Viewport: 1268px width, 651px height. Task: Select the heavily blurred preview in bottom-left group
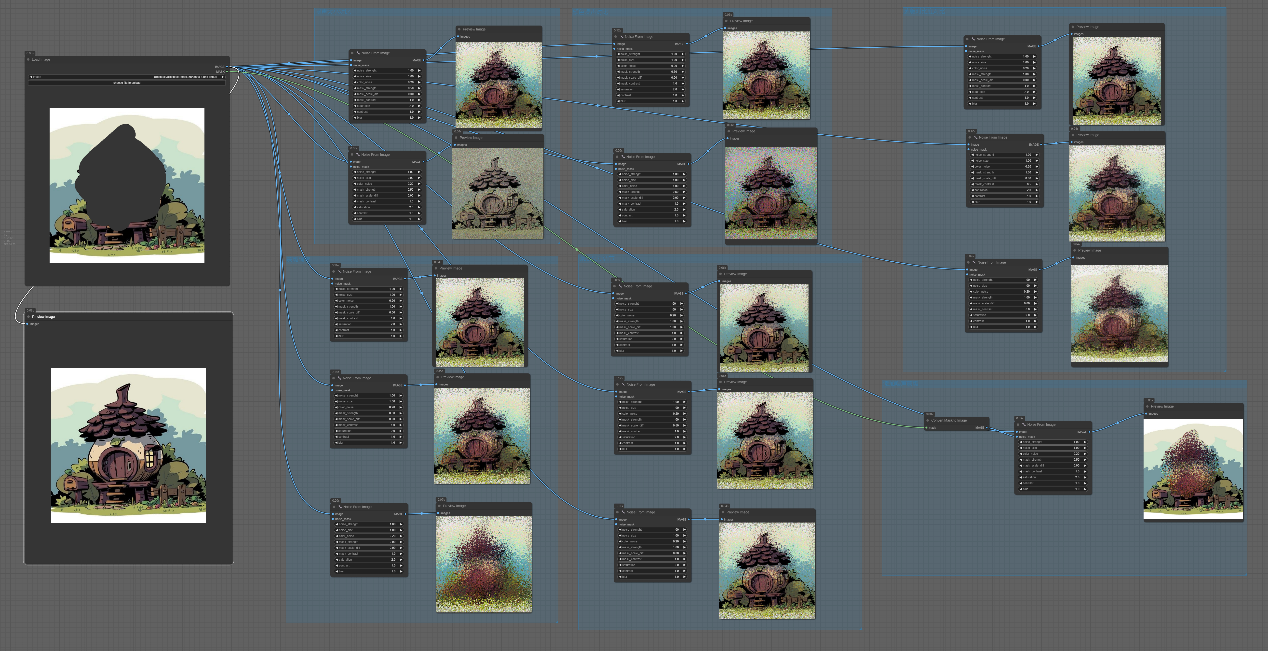[x=483, y=557]
